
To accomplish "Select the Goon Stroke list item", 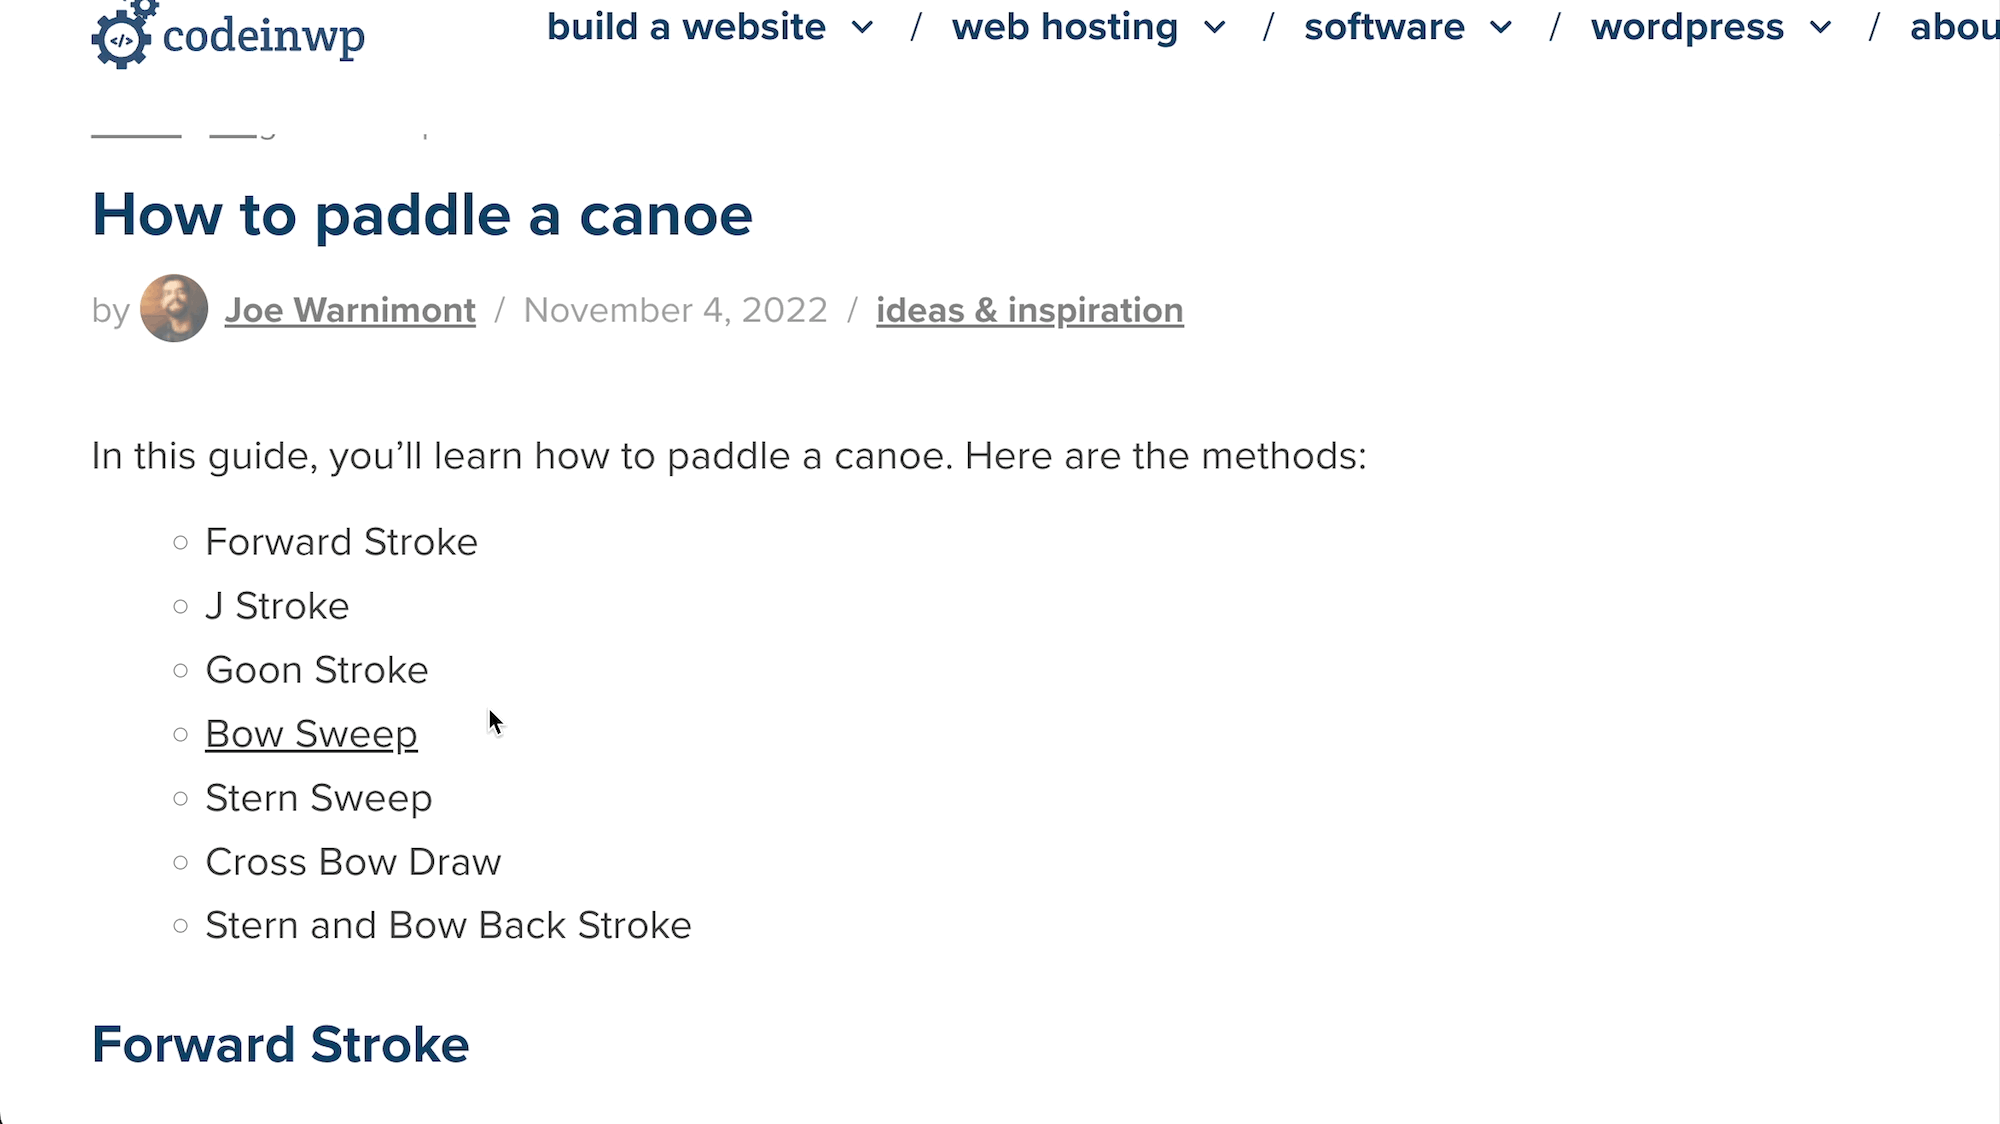I will coord(316,669).
